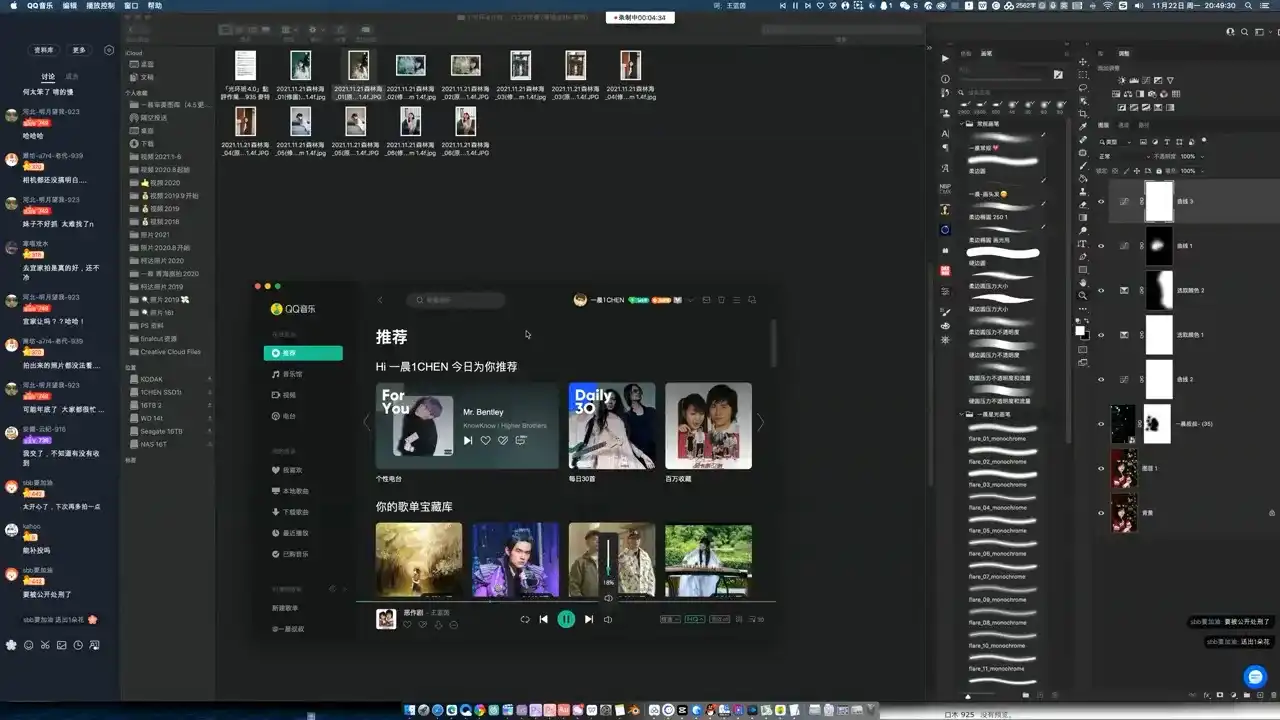The image size is (1280, 720).
Task: Show next recommendations with right chevron arrow
Action: click(760, 423)
